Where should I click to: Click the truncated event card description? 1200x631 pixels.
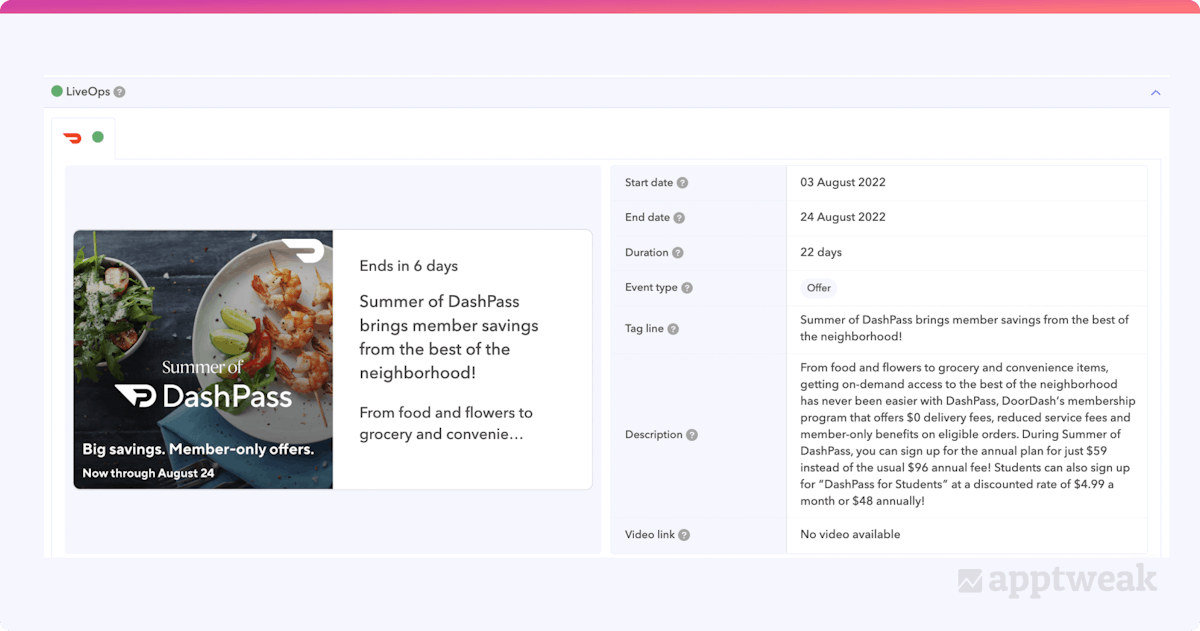[x=446, y=424]
